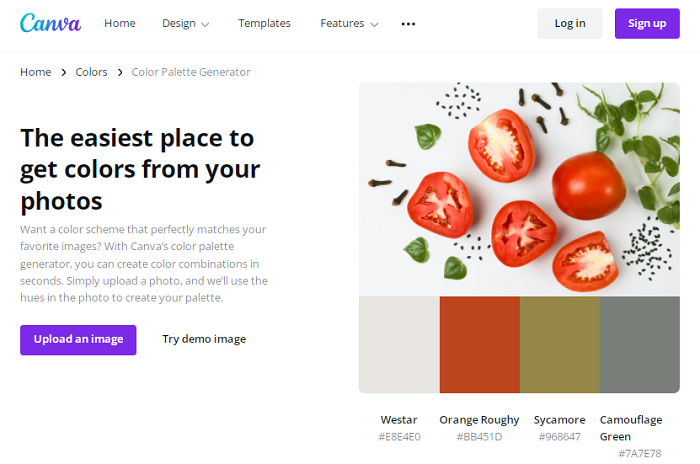This screenshot has height=464, width=700.
Task: Click the Canva logo
Action: coord(50,23)
